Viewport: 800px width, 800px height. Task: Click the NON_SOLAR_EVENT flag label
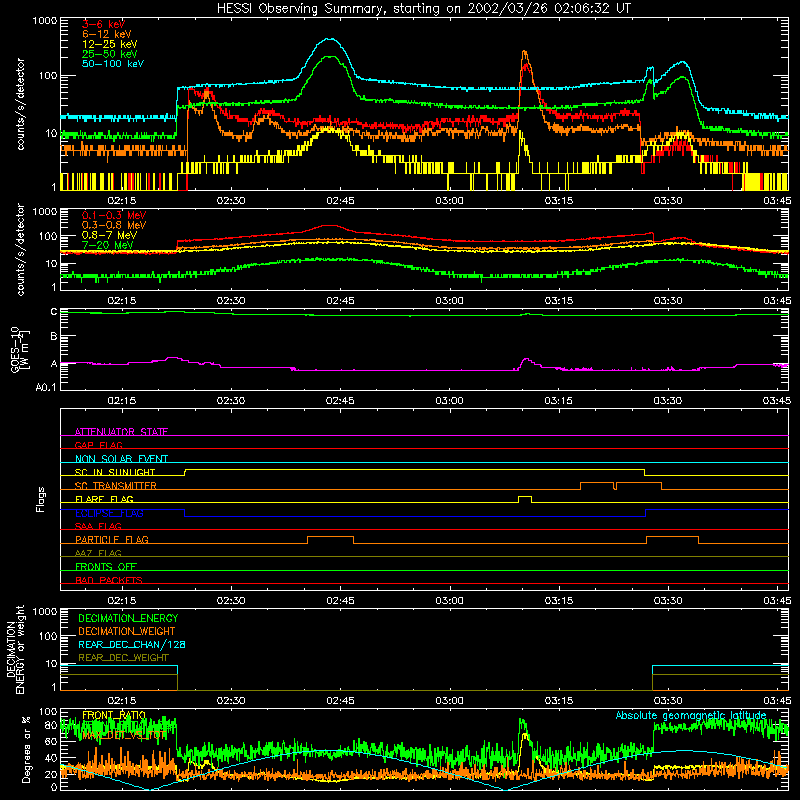tap(121, 459)
